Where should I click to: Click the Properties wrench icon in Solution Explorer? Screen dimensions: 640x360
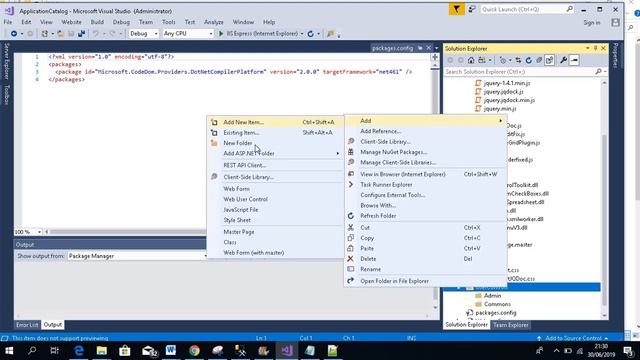click(563, 60)
